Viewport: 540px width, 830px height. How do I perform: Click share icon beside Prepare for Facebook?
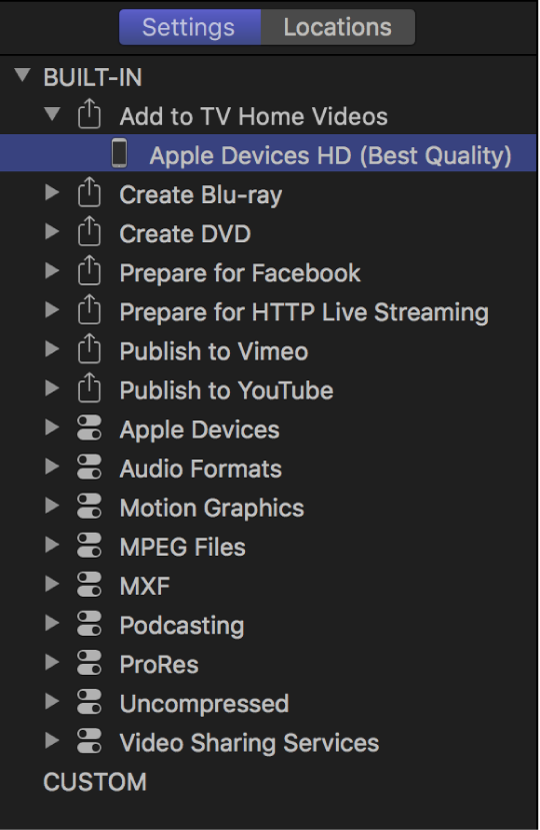tap(89, 270)
